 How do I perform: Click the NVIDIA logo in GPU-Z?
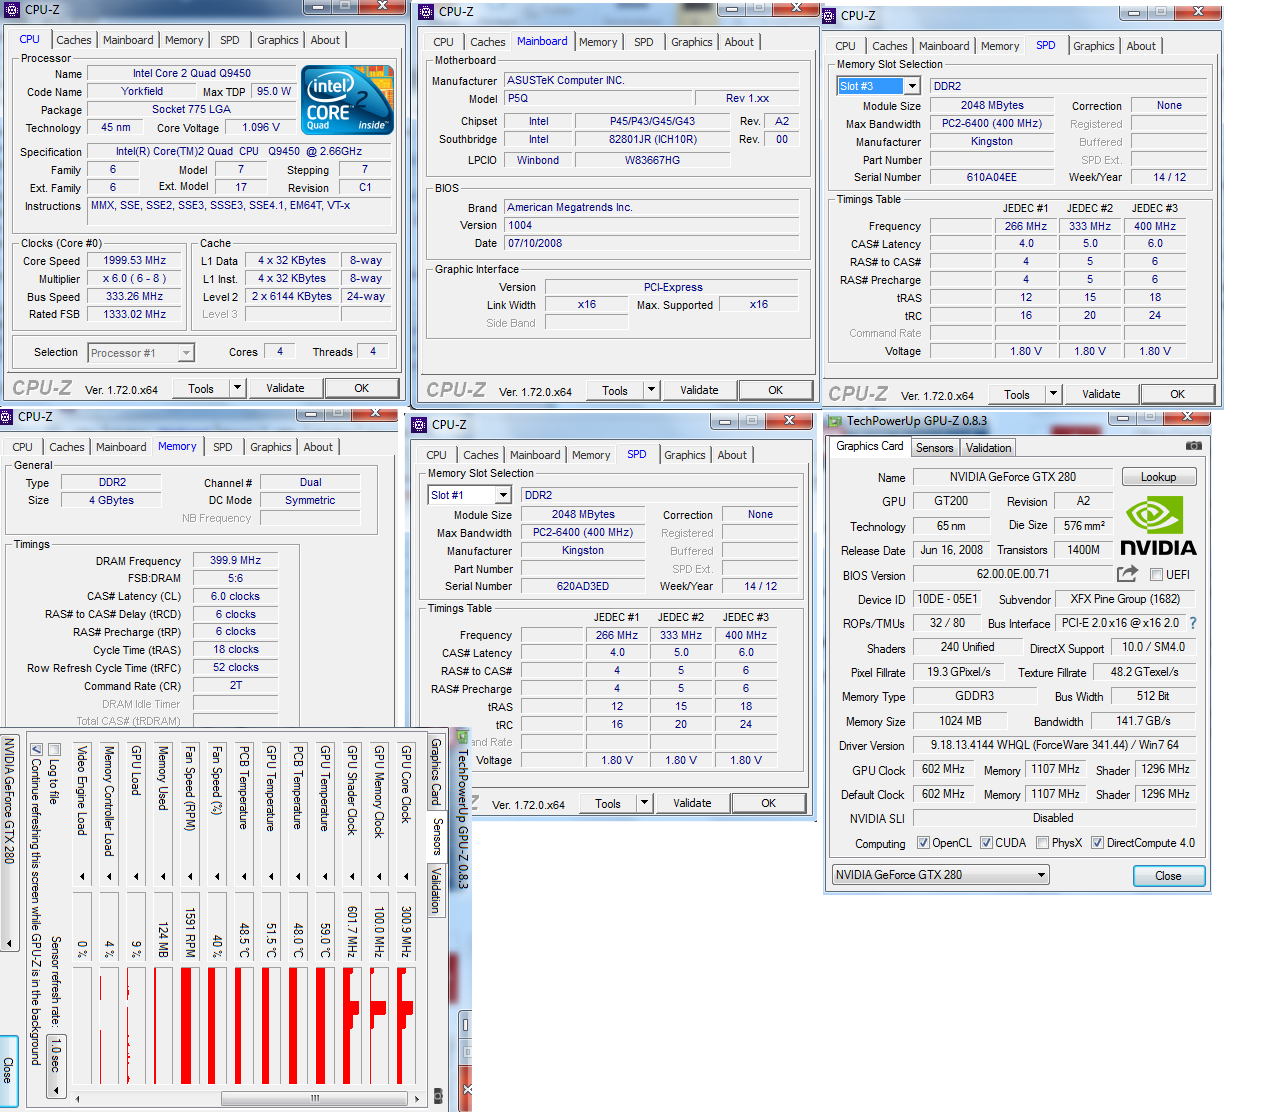pyautogui.click(x=1158, y=527)
